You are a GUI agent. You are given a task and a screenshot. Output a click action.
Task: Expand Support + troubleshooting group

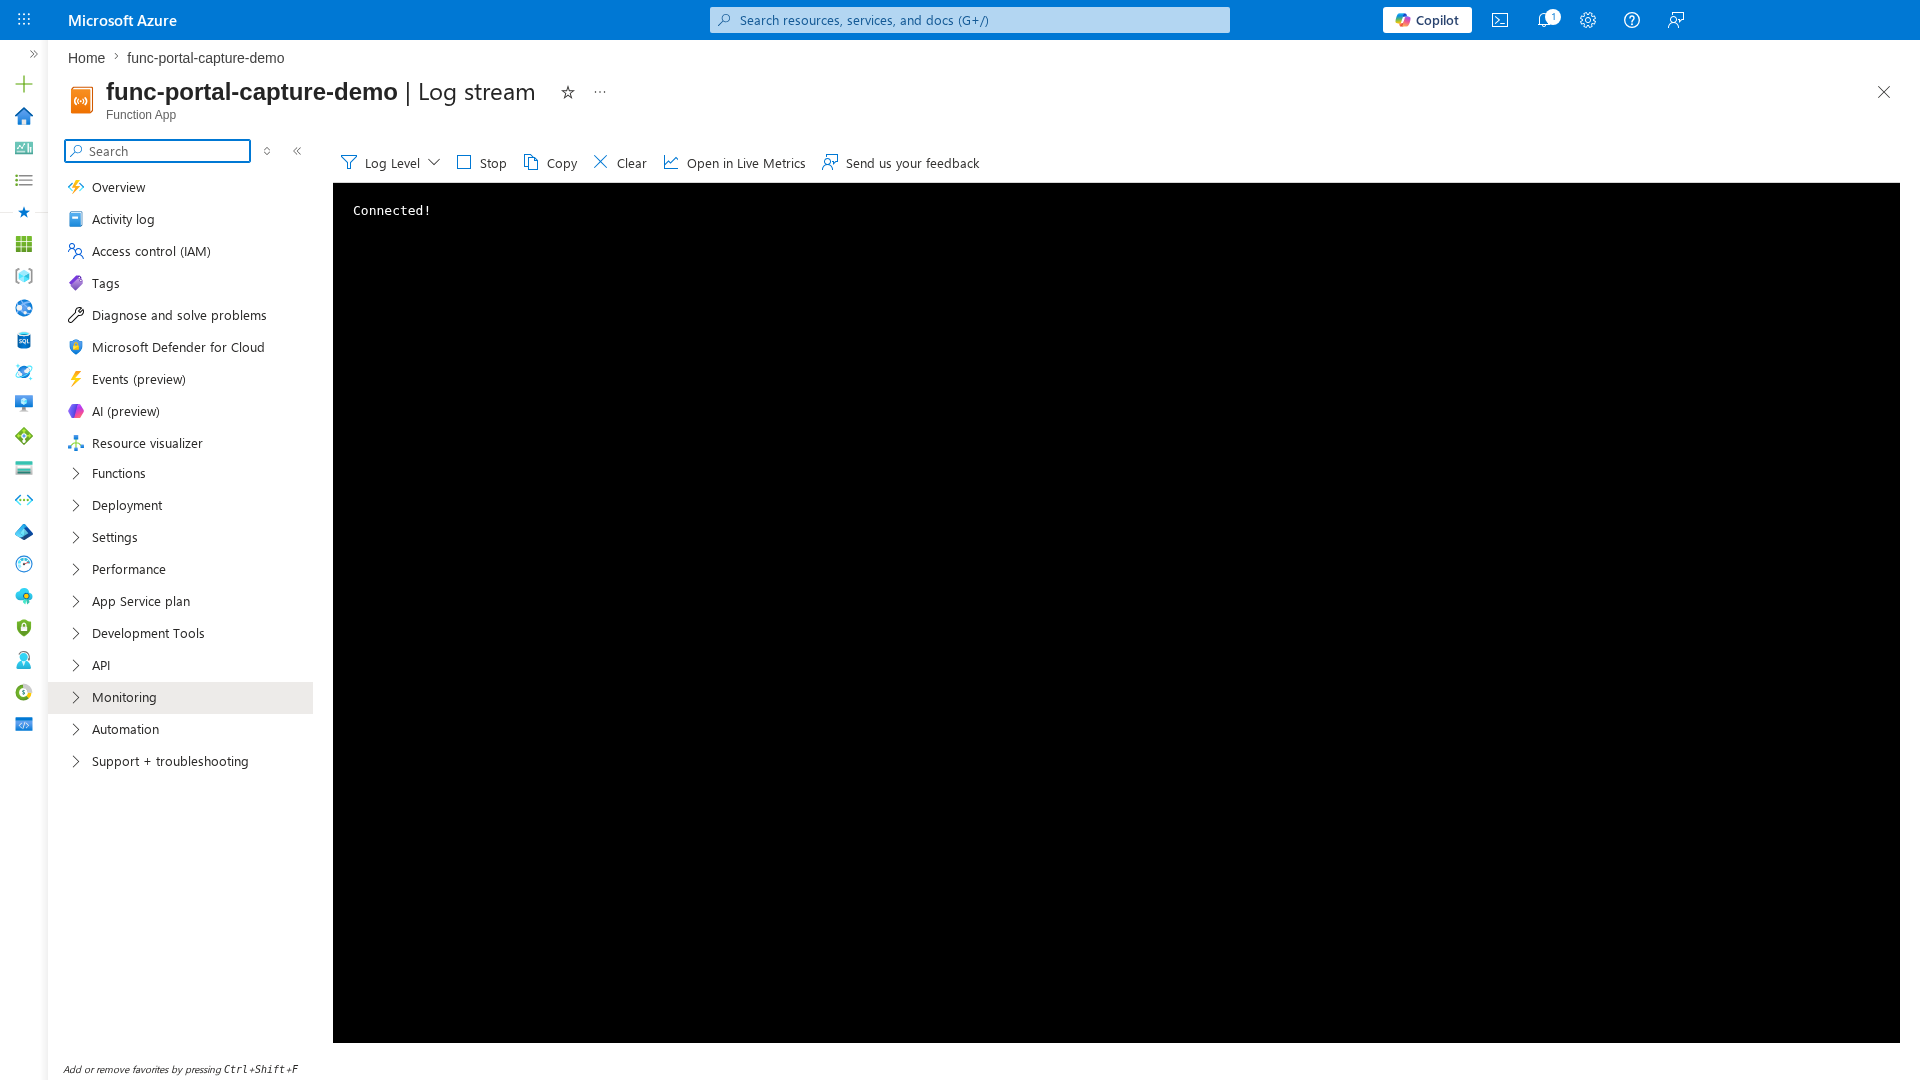[180, 762]
